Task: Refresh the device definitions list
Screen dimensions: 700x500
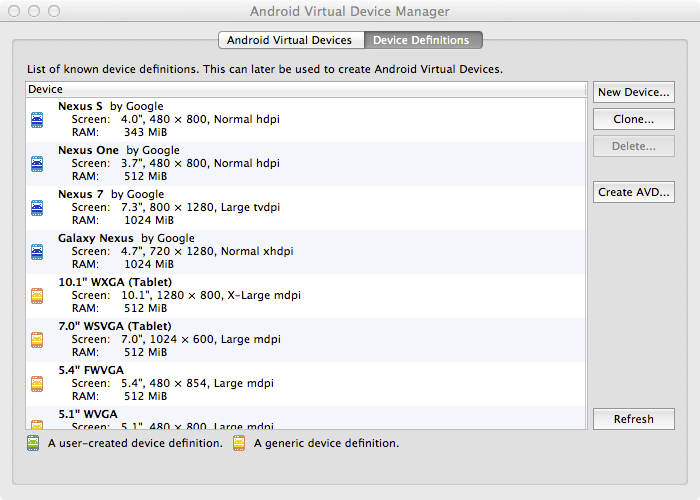Action: click(633, 419)
